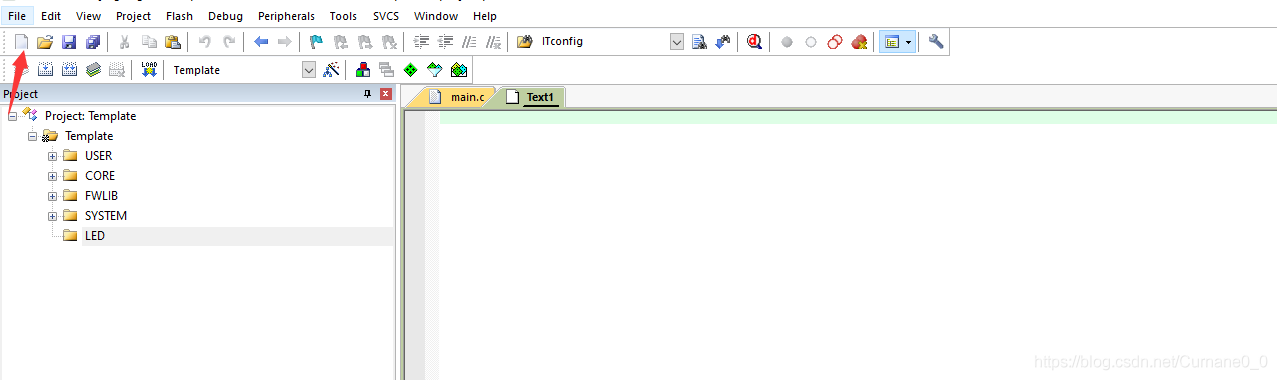Disable all breakpoints icon
Screen dimensions: 1277x380
coord(835,42)
